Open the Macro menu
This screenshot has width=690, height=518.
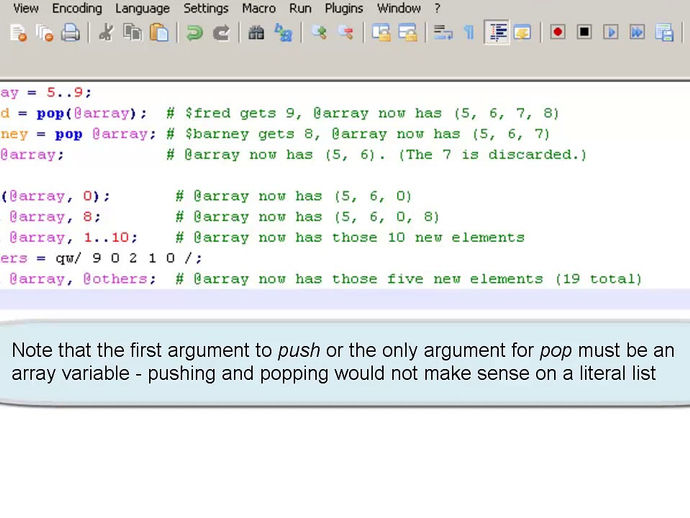(x=259, y=8)
